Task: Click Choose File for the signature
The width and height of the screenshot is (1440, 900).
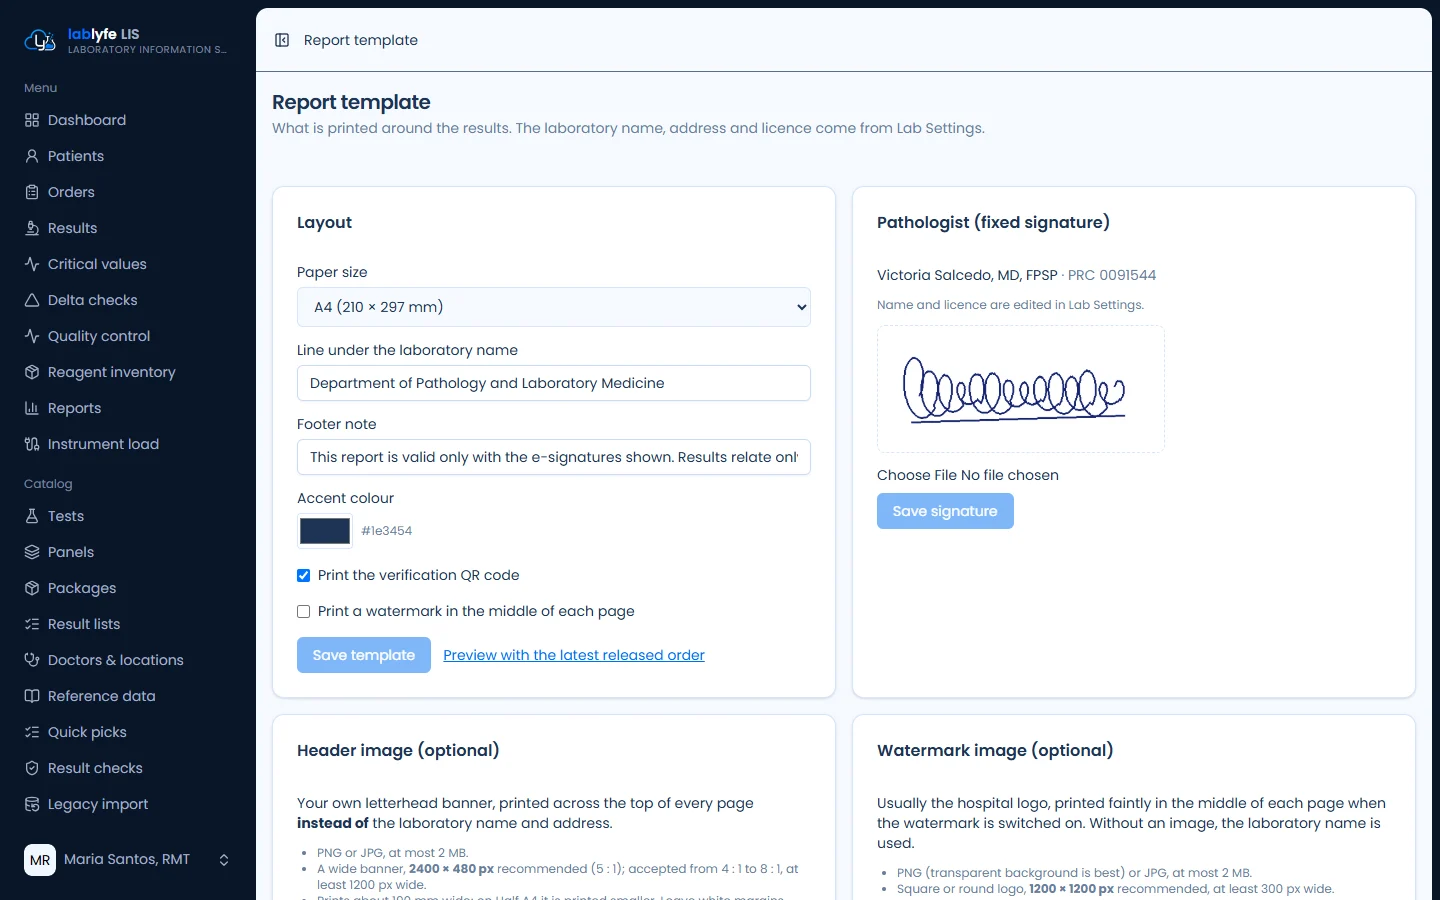Action: (x=917, y=475)
